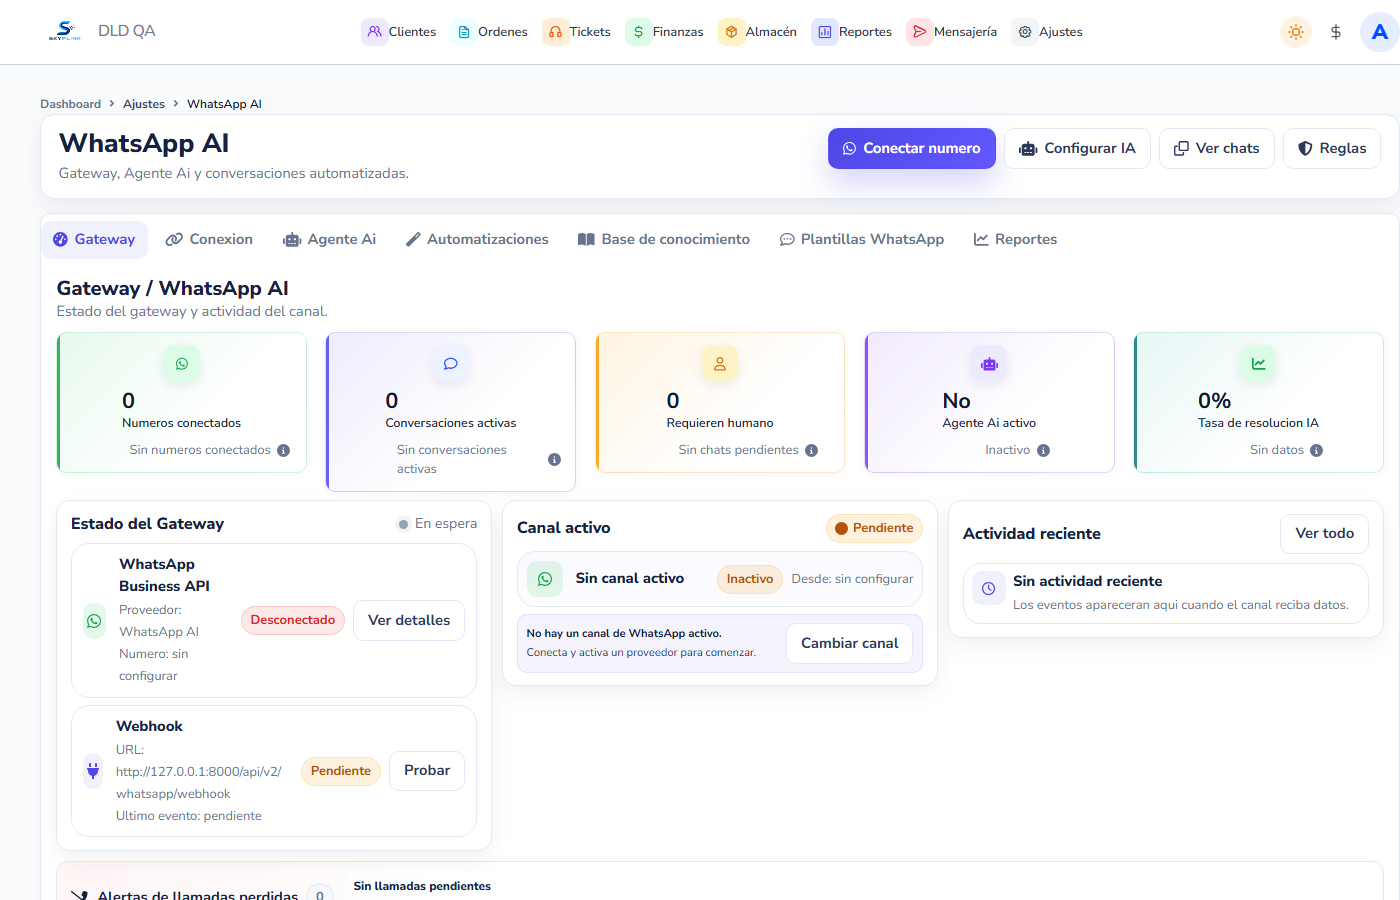Click 'Inactivo' badge in Canal activo

[x=750, y=579]
